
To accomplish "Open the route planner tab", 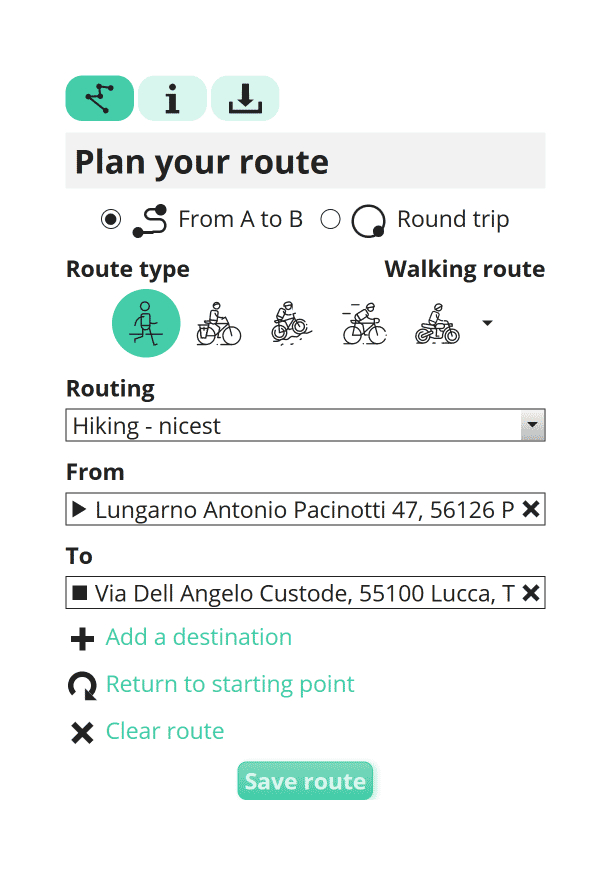I will tap(100, 98).
